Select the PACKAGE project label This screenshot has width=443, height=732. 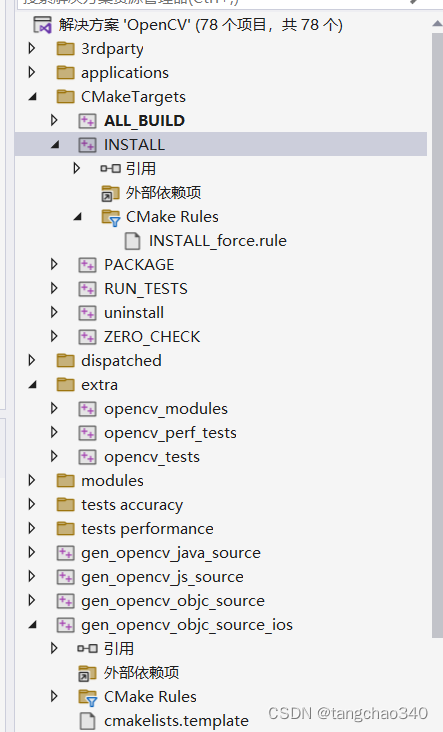click(139, 265)
